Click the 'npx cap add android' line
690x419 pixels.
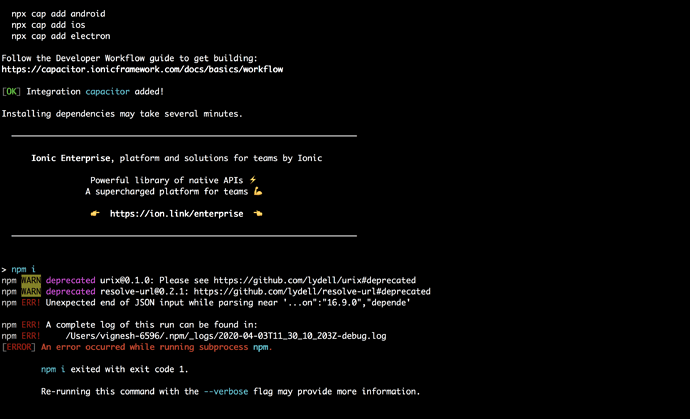(x=59, y=14)
